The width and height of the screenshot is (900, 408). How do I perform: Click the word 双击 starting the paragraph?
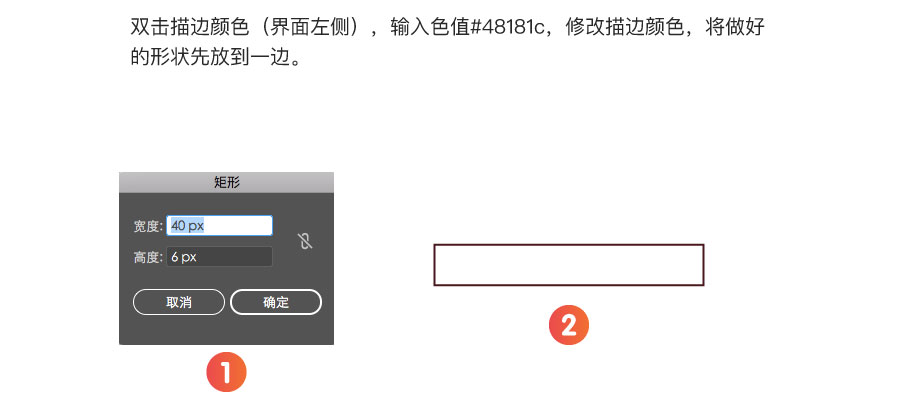[x=150, y=28]
